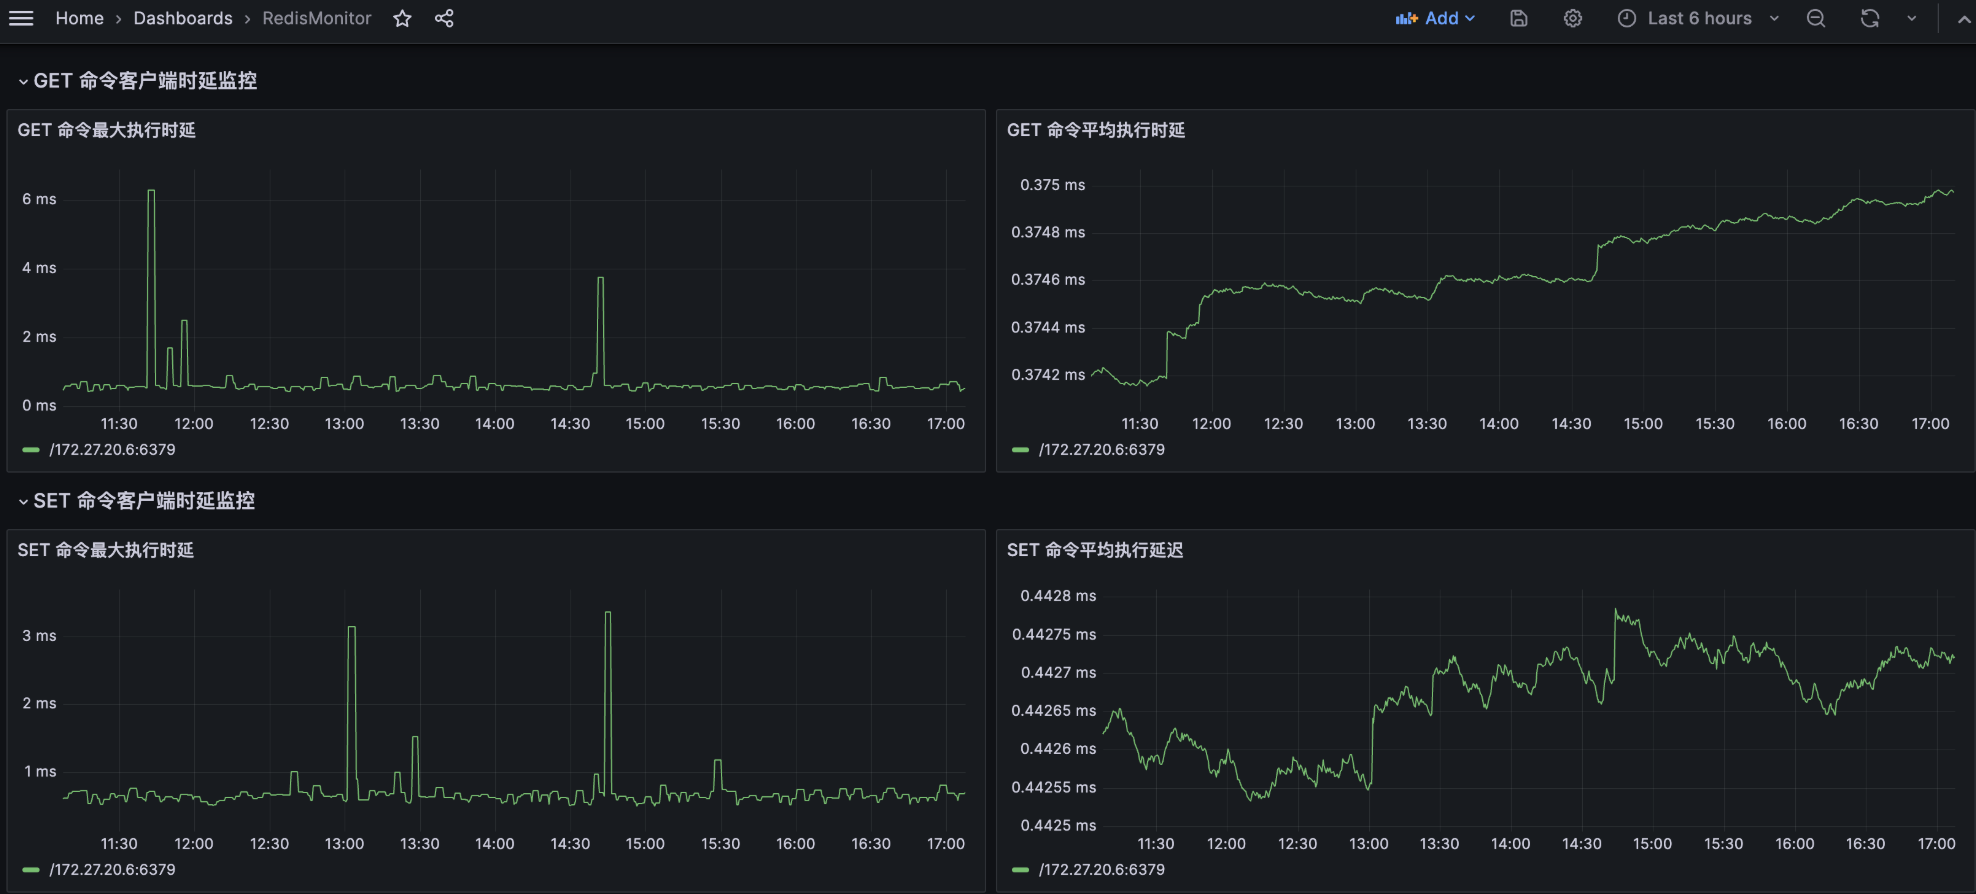Collapse the top bar with the chevron
Viewport: 1976px width, 894px height.
(x=1963, y=18)
